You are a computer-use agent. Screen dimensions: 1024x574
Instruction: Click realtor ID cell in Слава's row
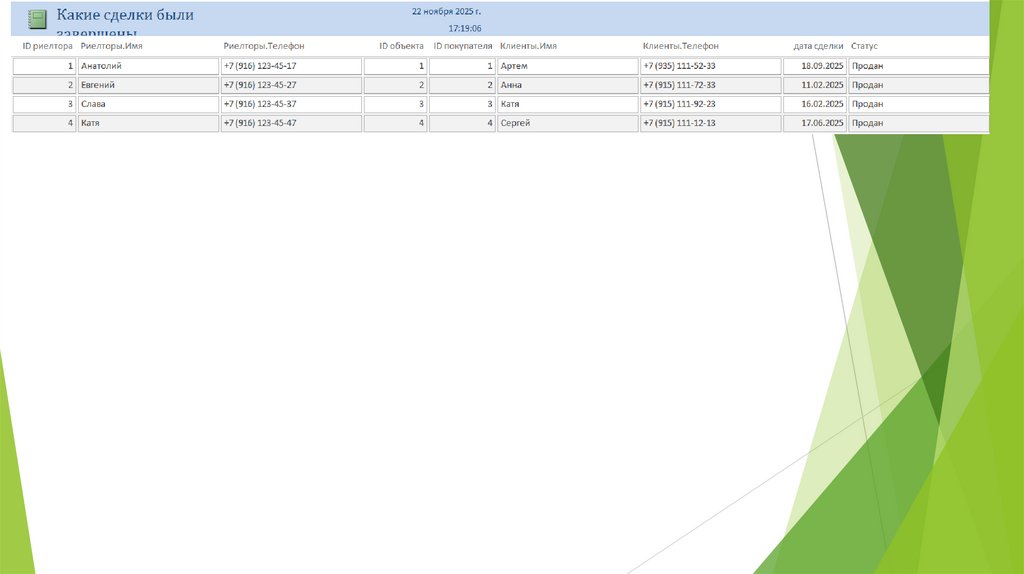(x=44, y=104)
